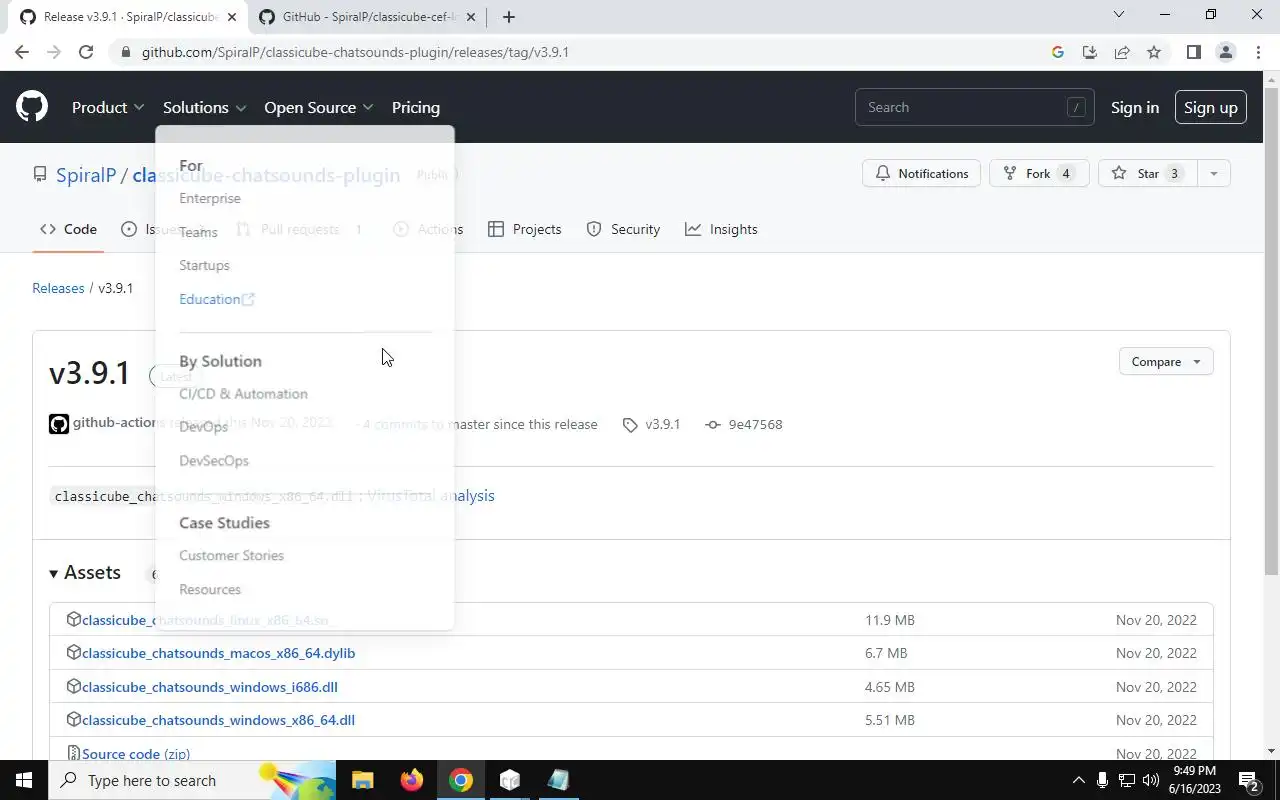
Task: Star the repository
Action: tap(1148, 173)
